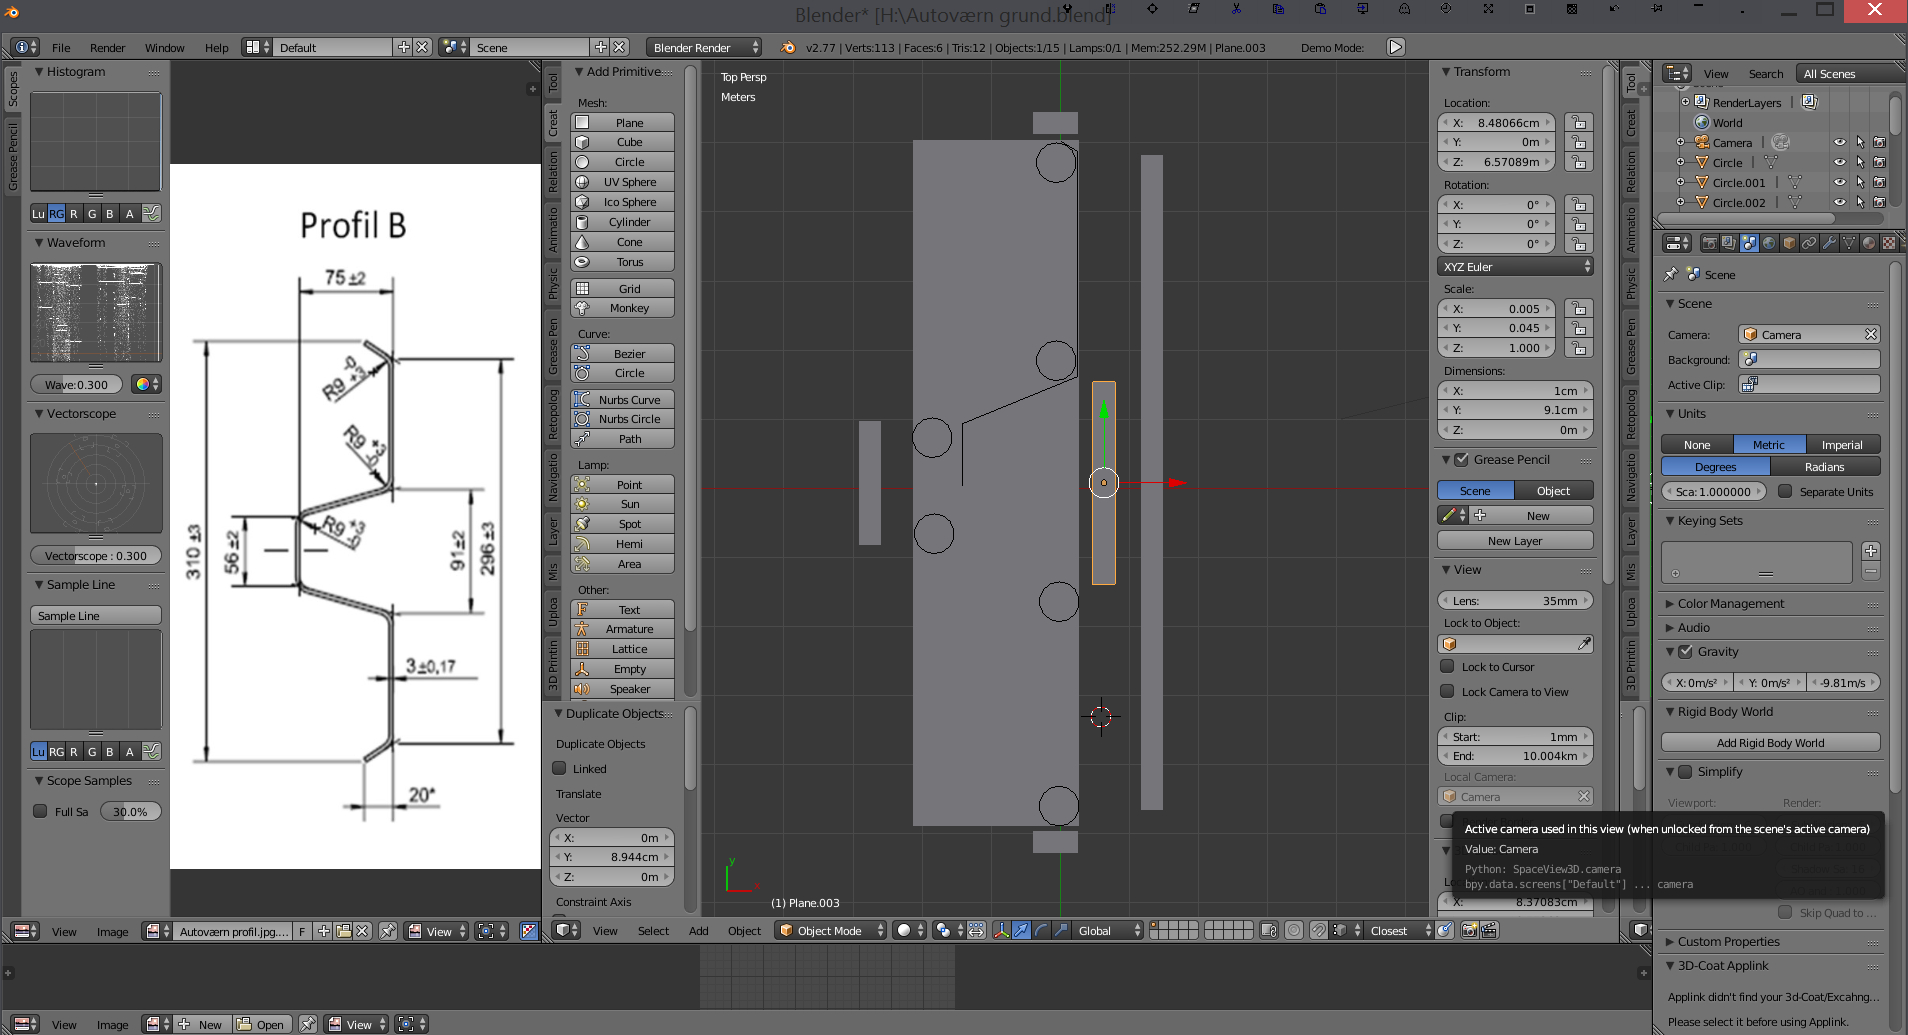Open the Object properties tab
This screenshot has width=1908, height=1035.
pyautogui.click(x=1789, y=243)
